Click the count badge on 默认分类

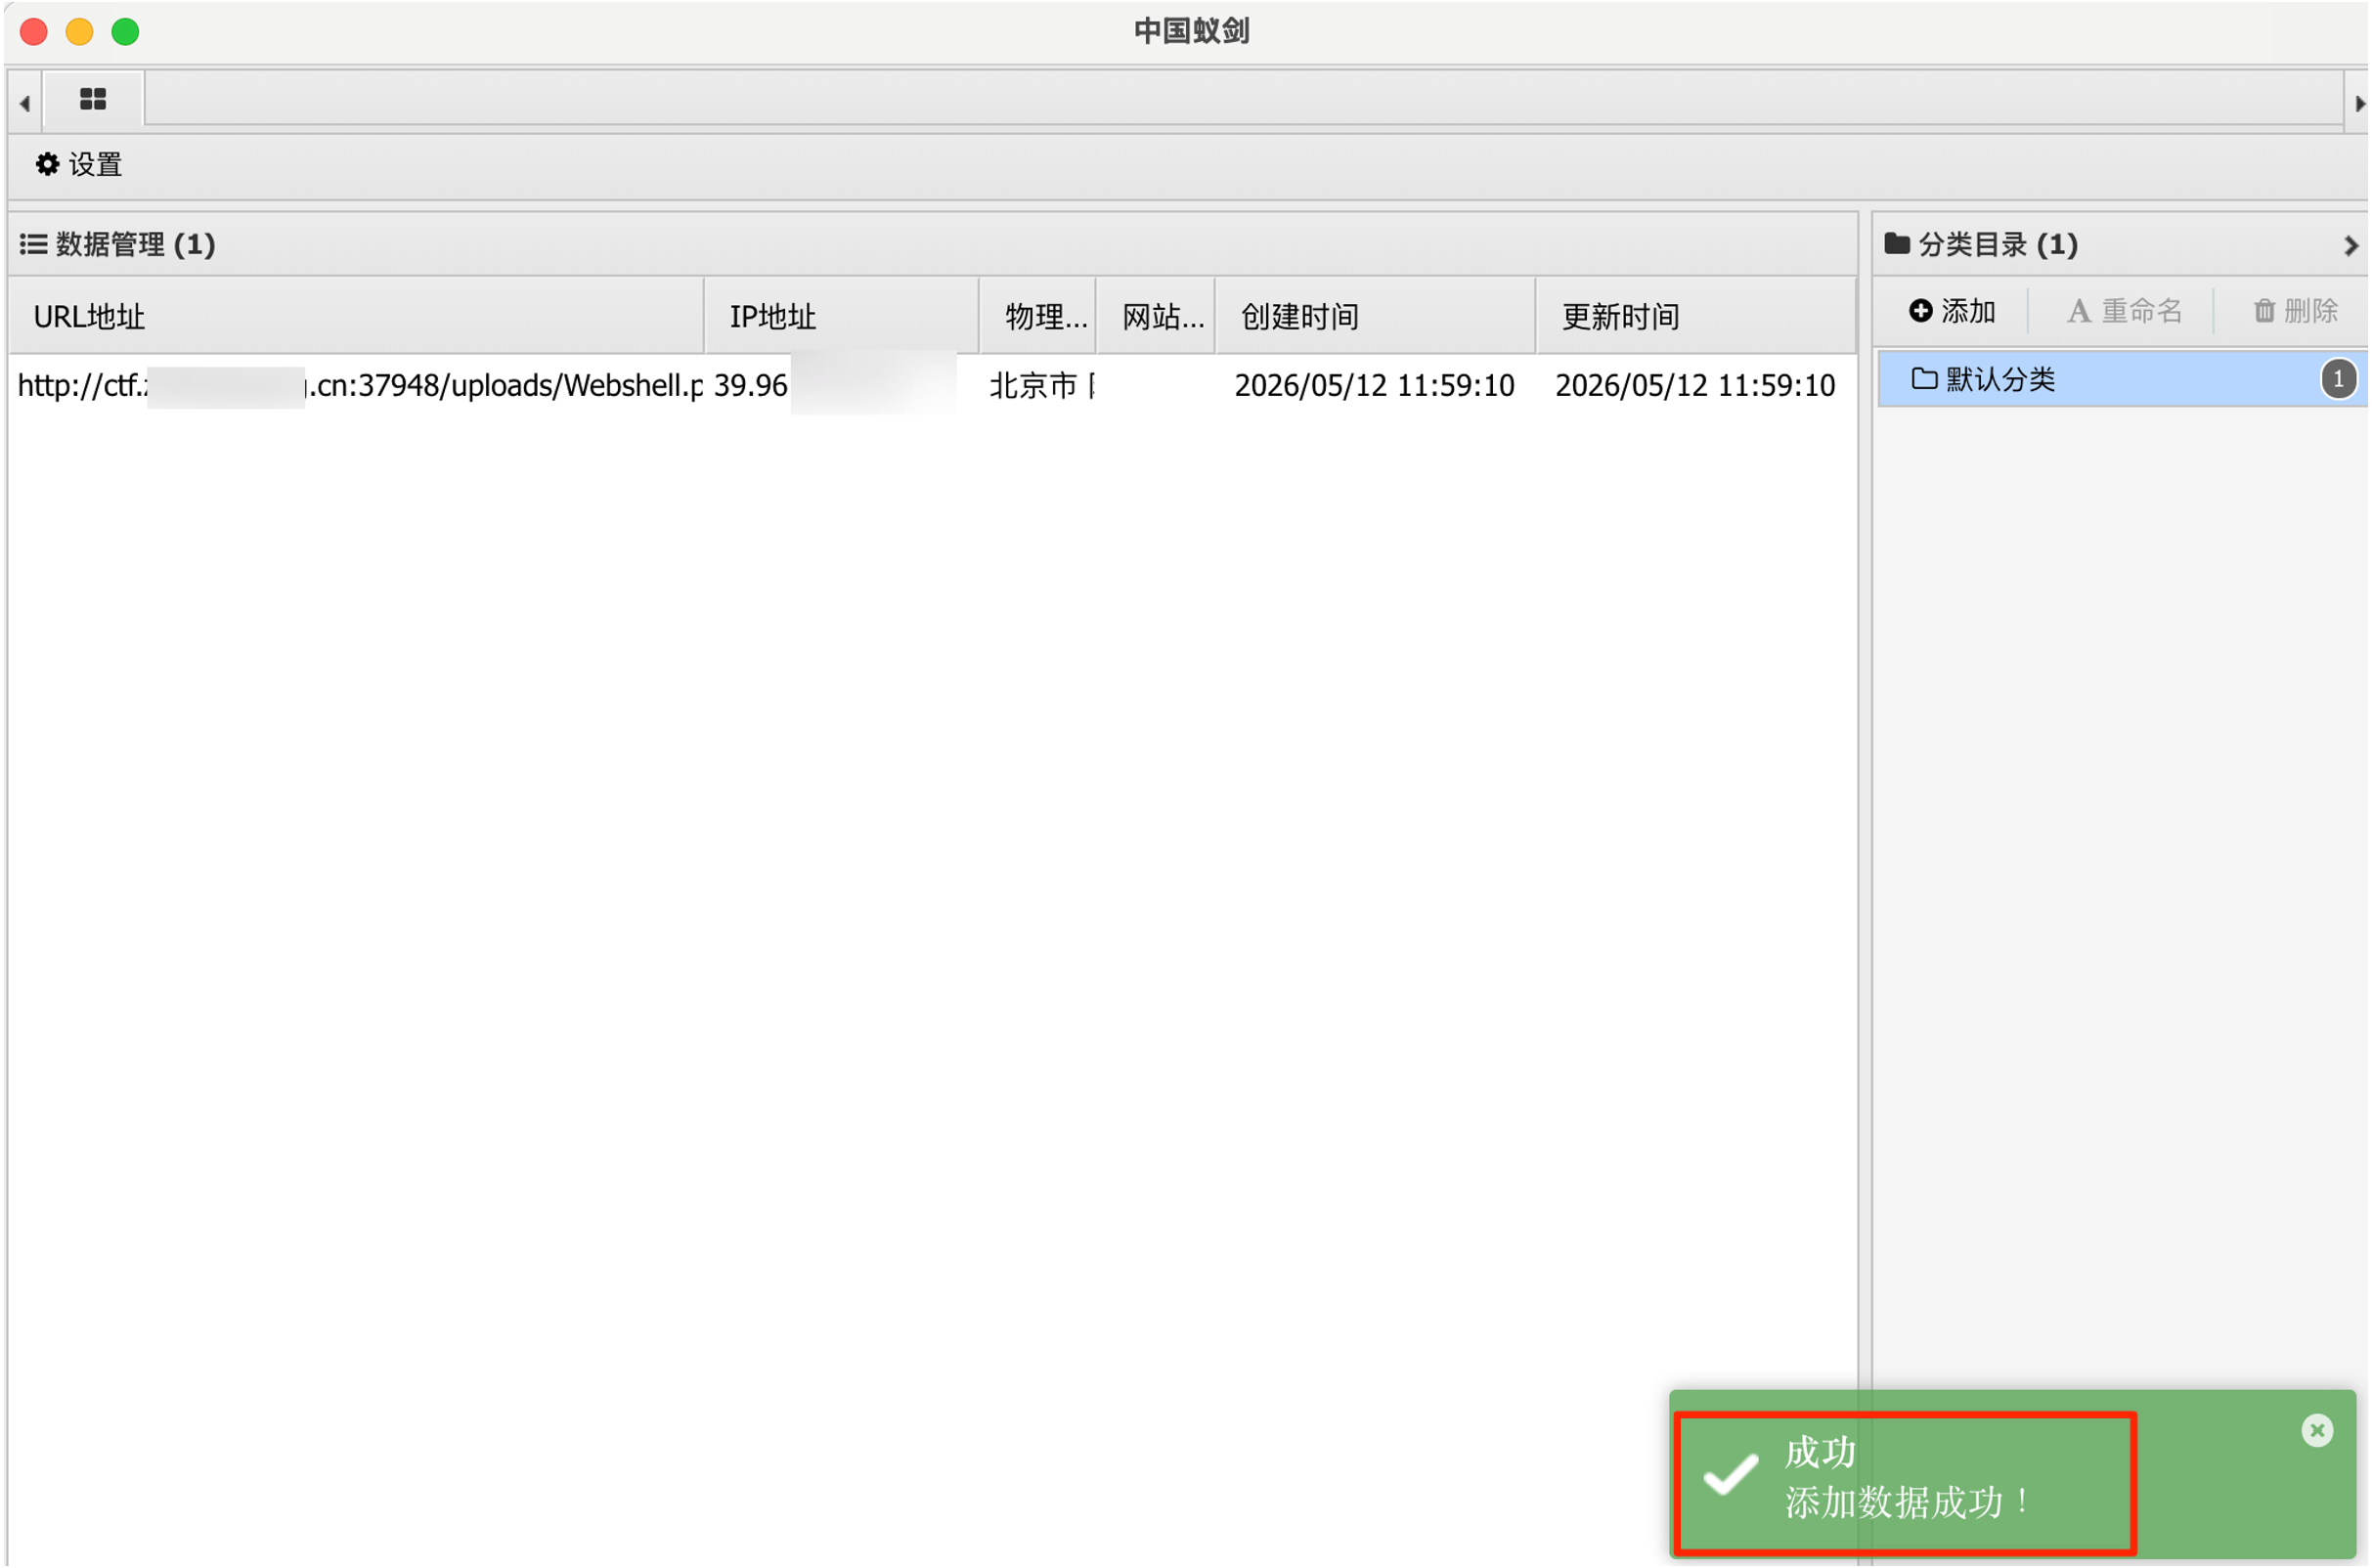tap(2338, 379)
